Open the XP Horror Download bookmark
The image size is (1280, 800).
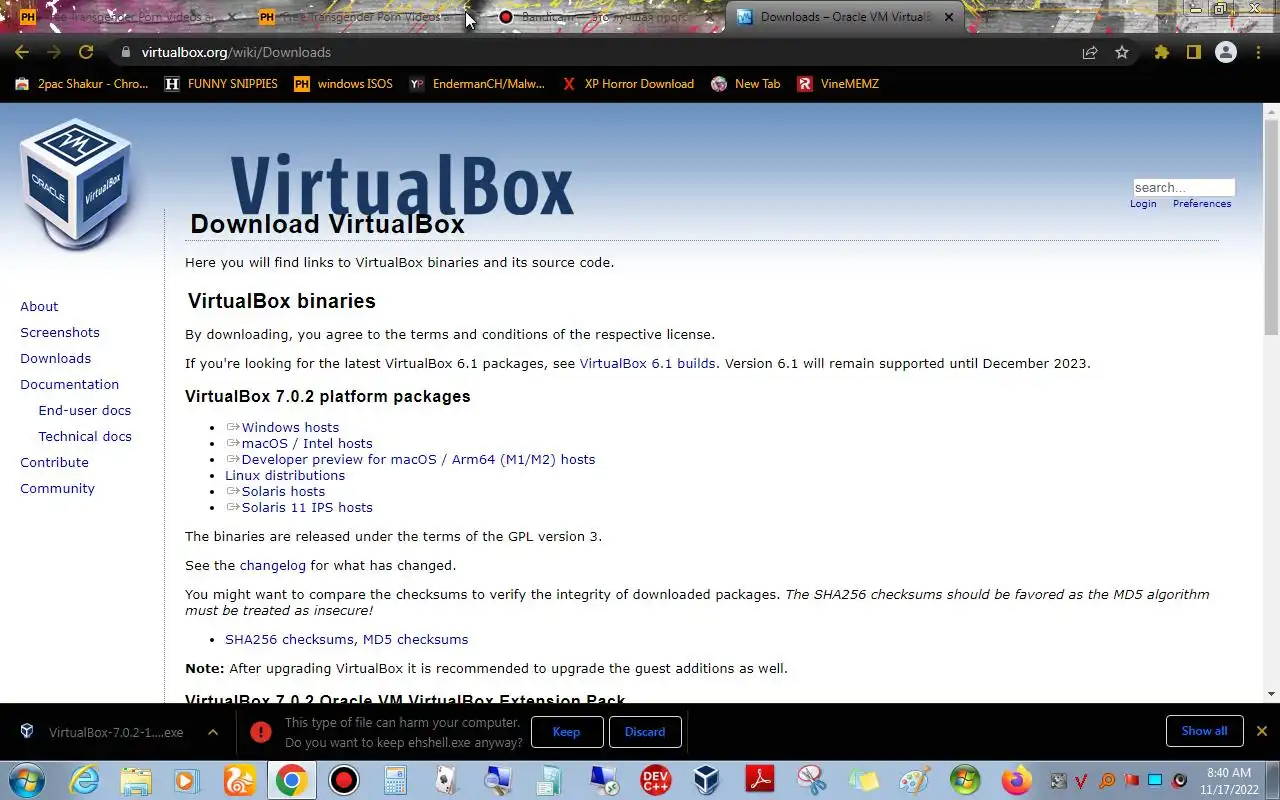pos(628,84)
